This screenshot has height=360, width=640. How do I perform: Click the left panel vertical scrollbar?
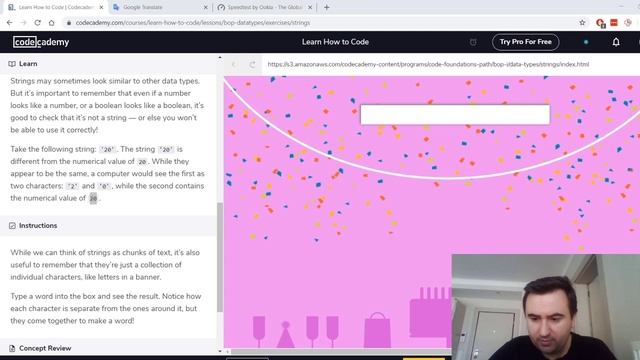220,257
